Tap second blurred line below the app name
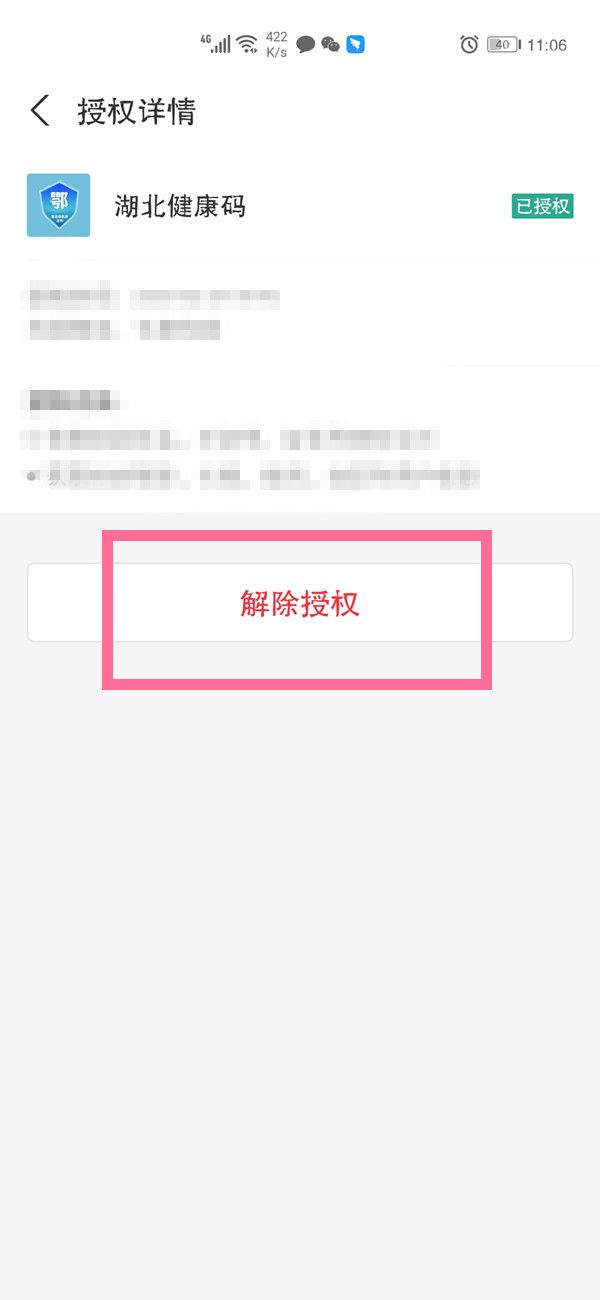This screenshot has height=1300, width=600. (x=125, y=327)
